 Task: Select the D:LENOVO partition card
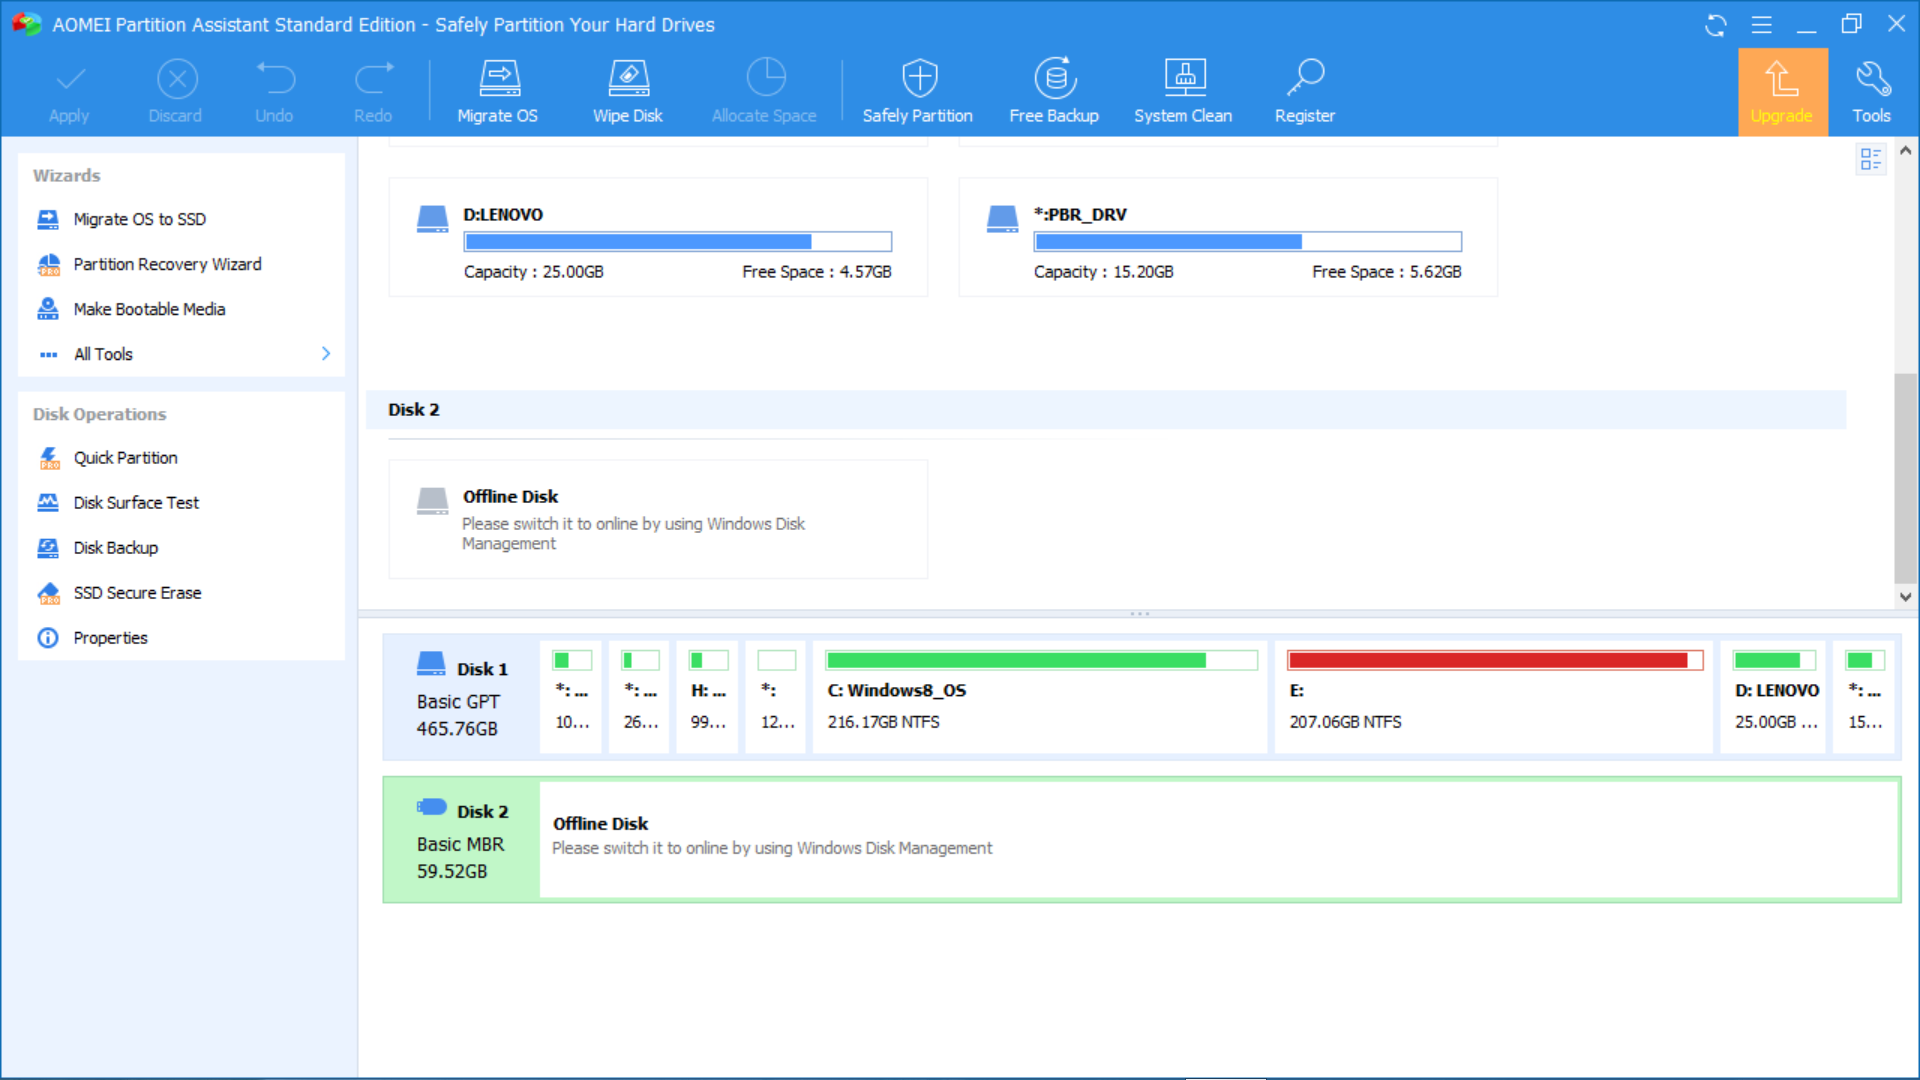[658, 237]
